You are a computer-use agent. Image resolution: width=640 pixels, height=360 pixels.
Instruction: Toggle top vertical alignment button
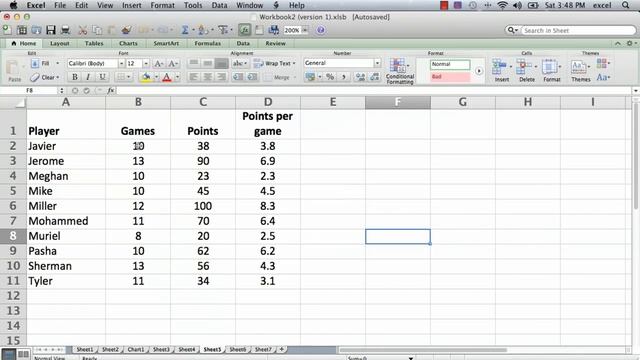(194, 63)
